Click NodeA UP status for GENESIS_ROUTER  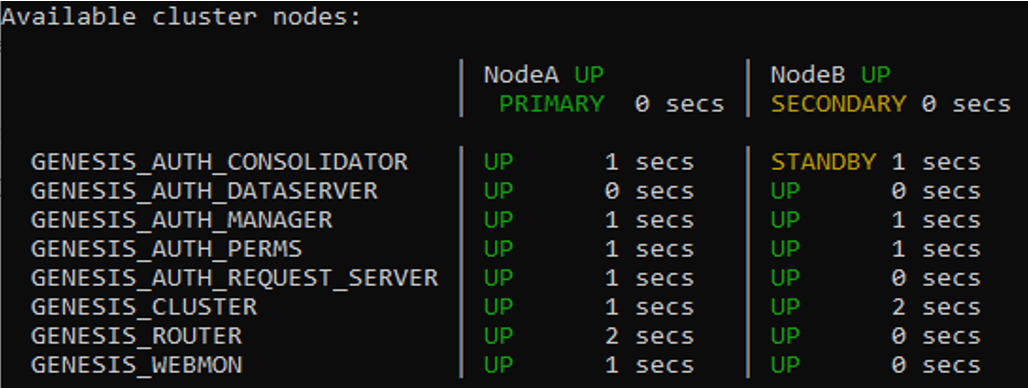click(498, 336)
